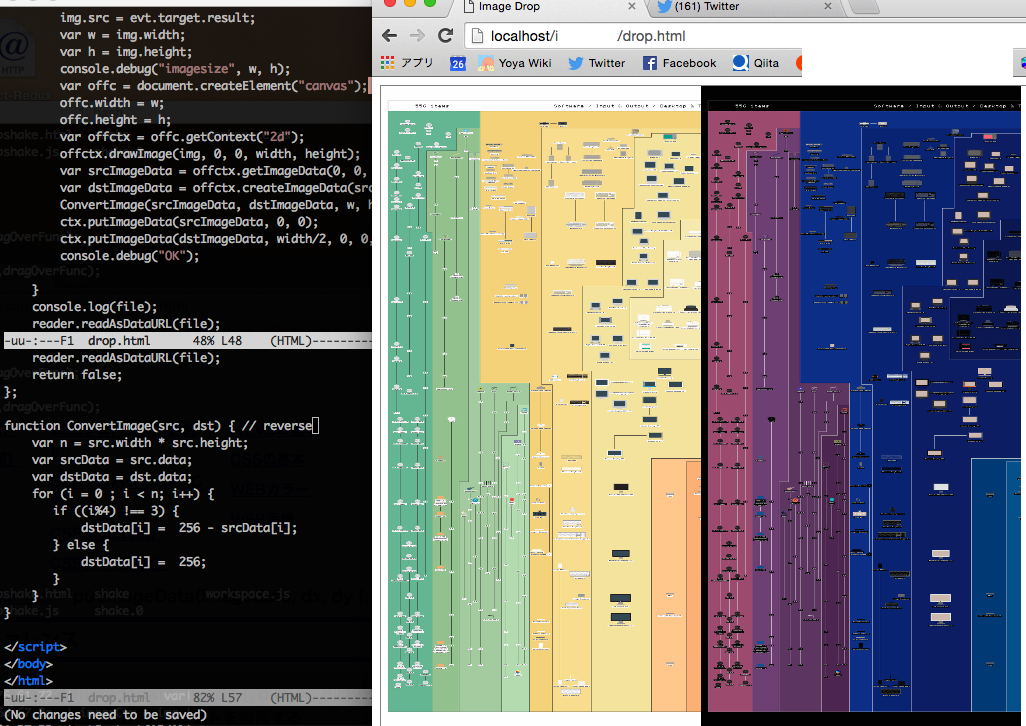
Task: Click the "offc.height = h;" line
Action: click(x=115, y=120)
